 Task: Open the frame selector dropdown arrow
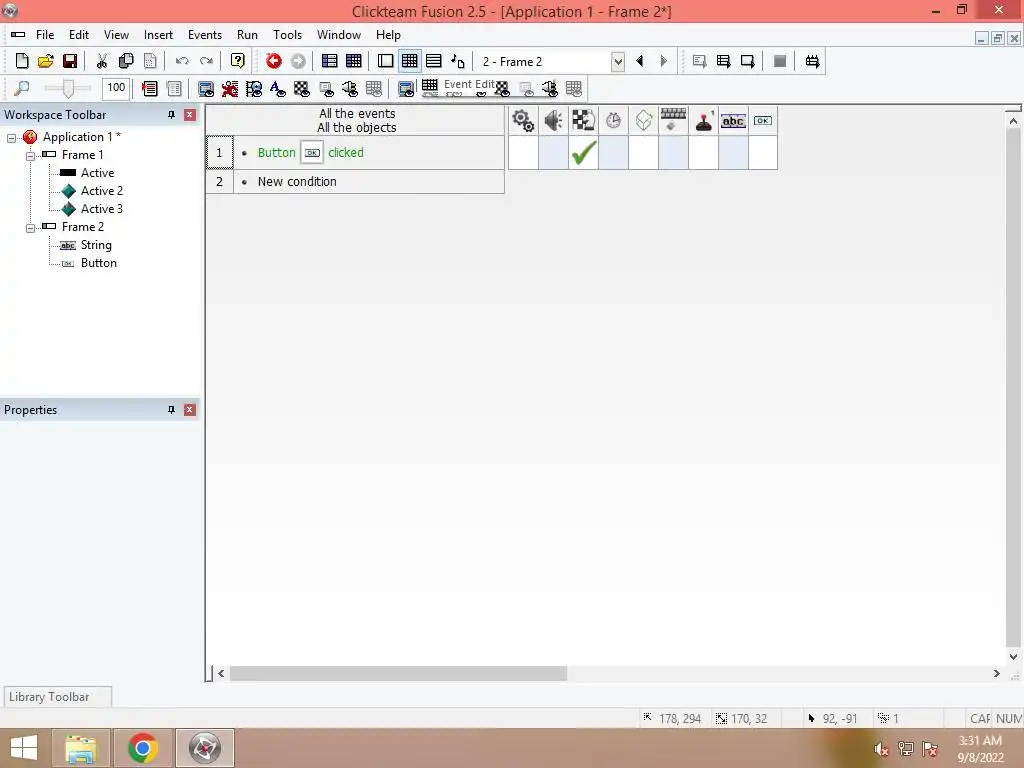[x=618, y=62]
